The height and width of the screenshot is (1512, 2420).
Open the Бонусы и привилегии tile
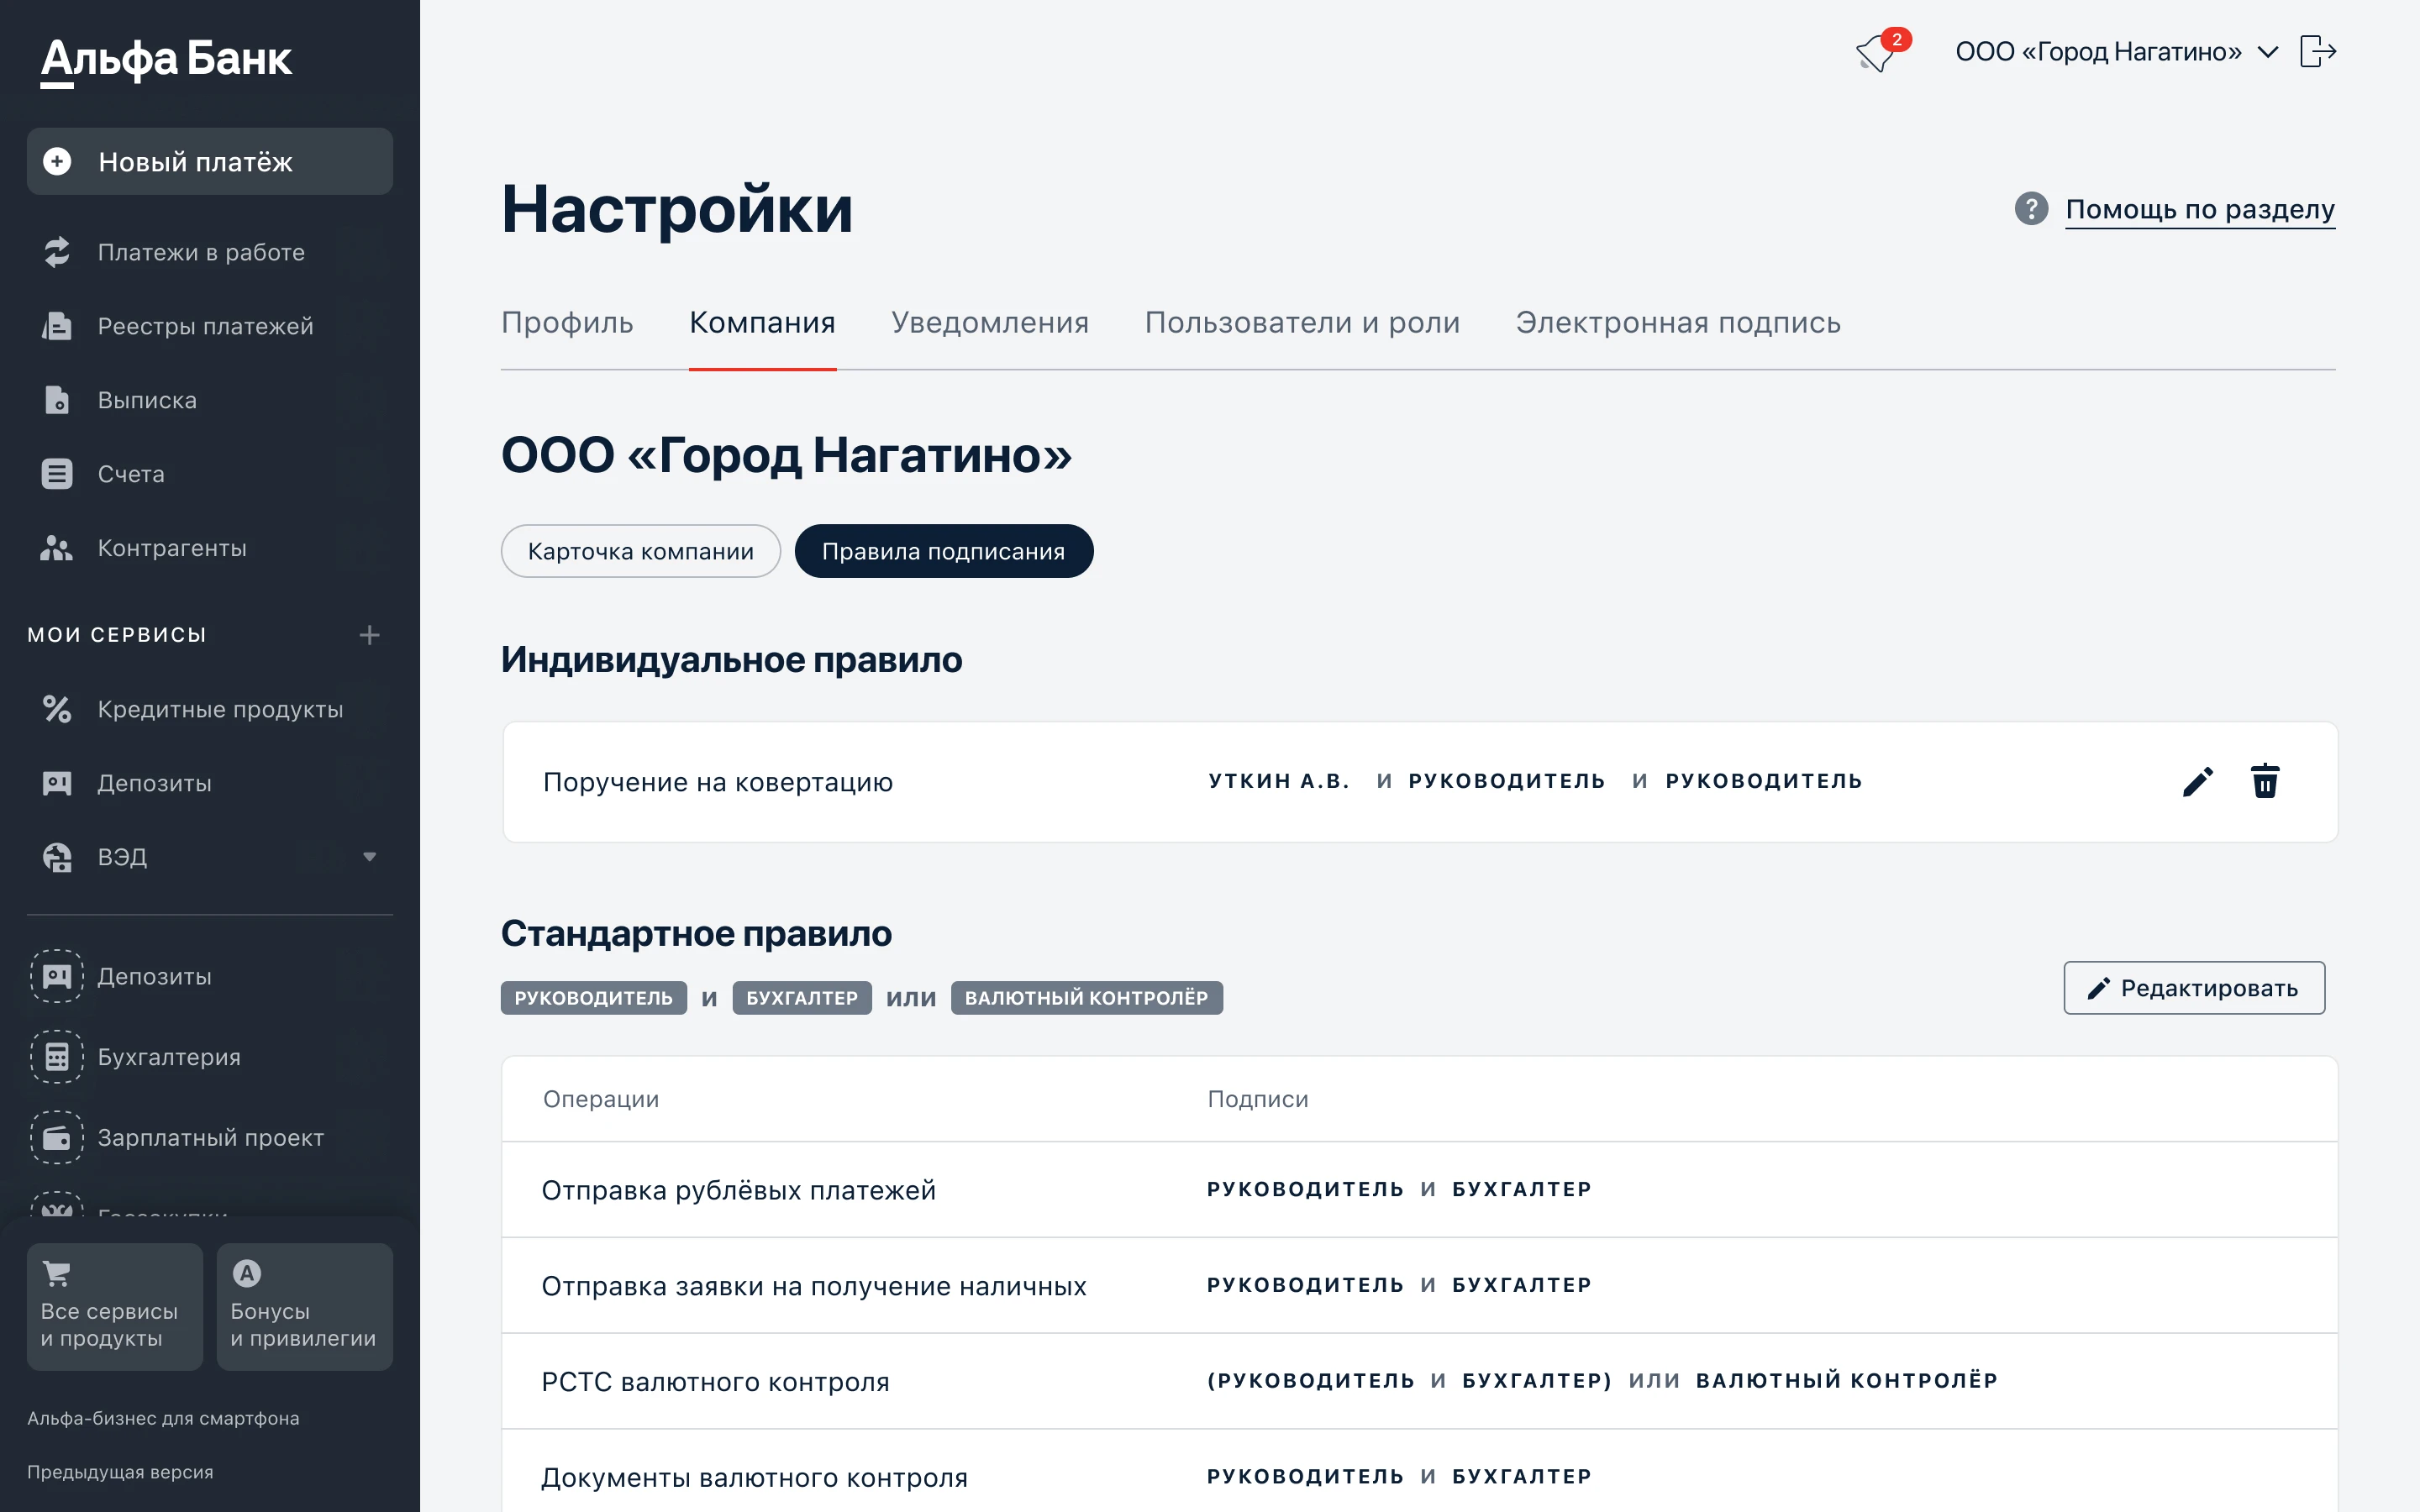pyautogui.click(x=304, y=1306)
